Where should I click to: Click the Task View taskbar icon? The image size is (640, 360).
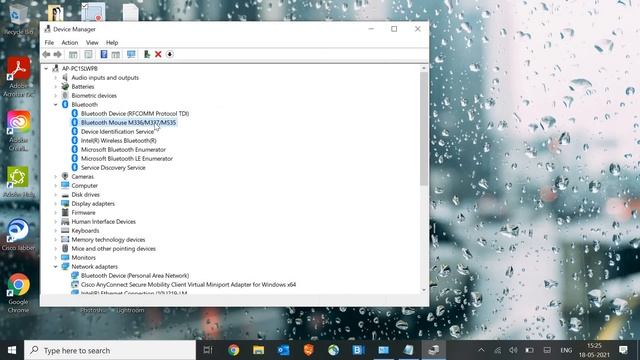[208, 350]
